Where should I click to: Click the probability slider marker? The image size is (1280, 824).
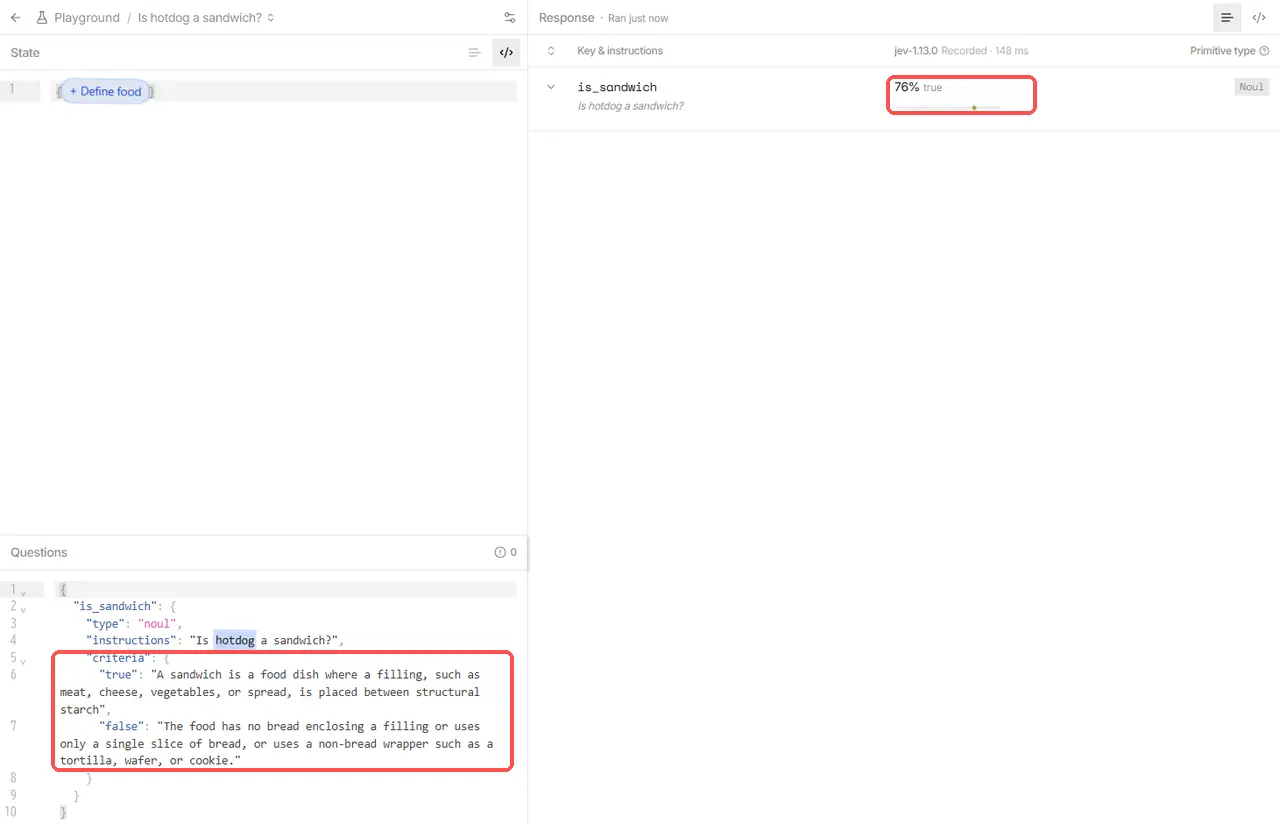[974, 108]
